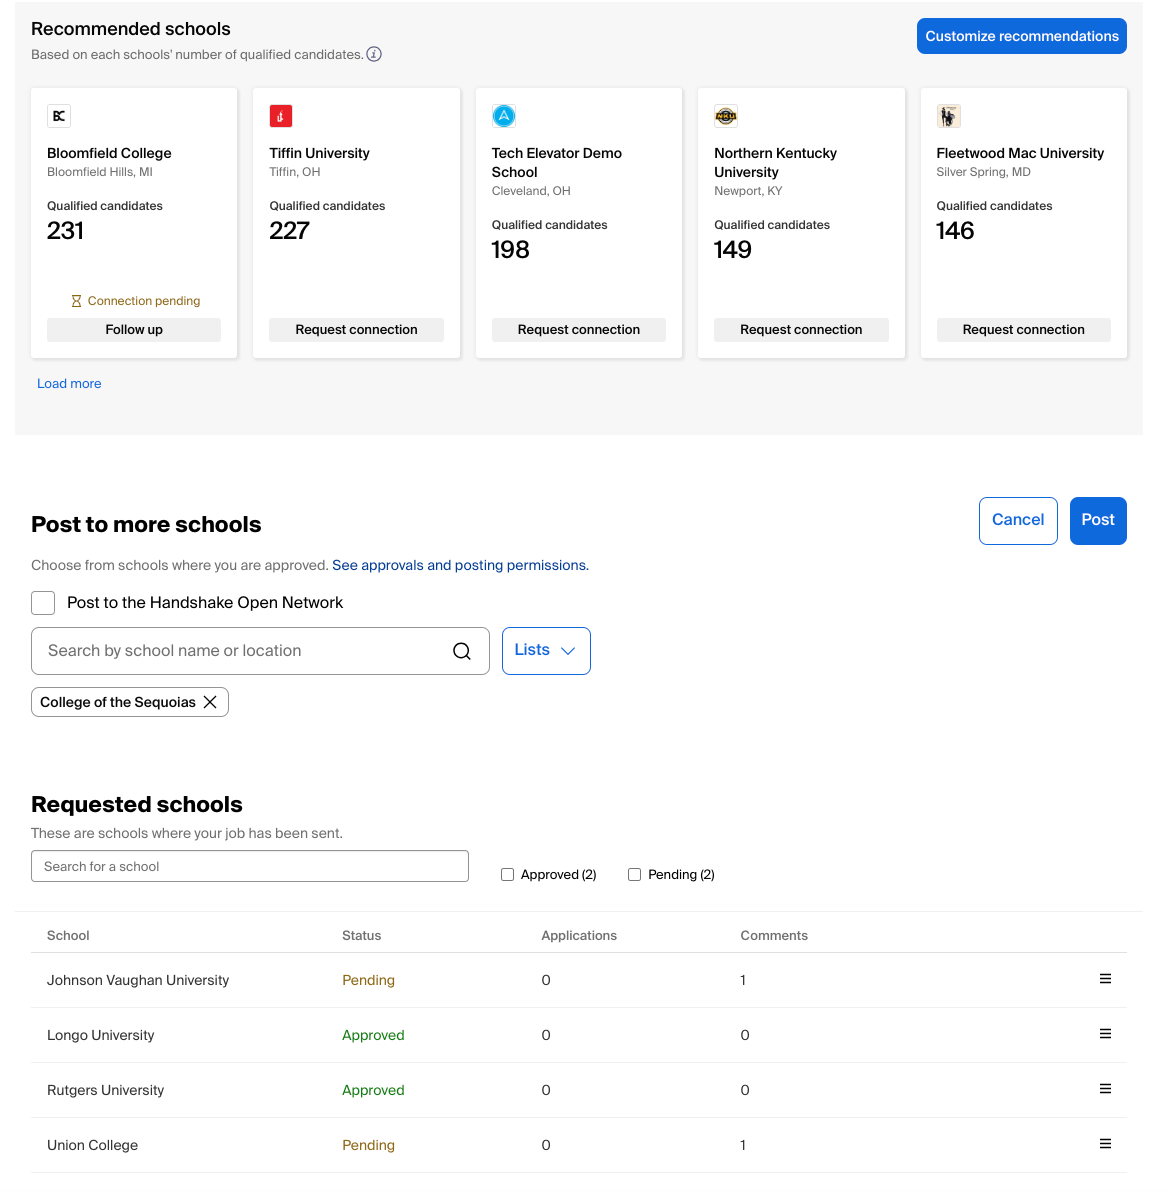Click the hourglass Connection pending icon
Image resolution: width=1170 pixels, height=1192 pixels.
[76, 301]
